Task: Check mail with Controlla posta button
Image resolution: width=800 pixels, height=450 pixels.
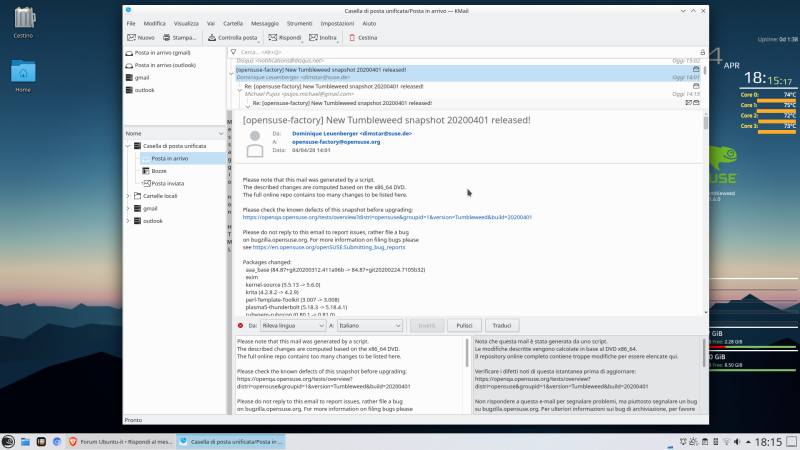Action: (233, 38)
